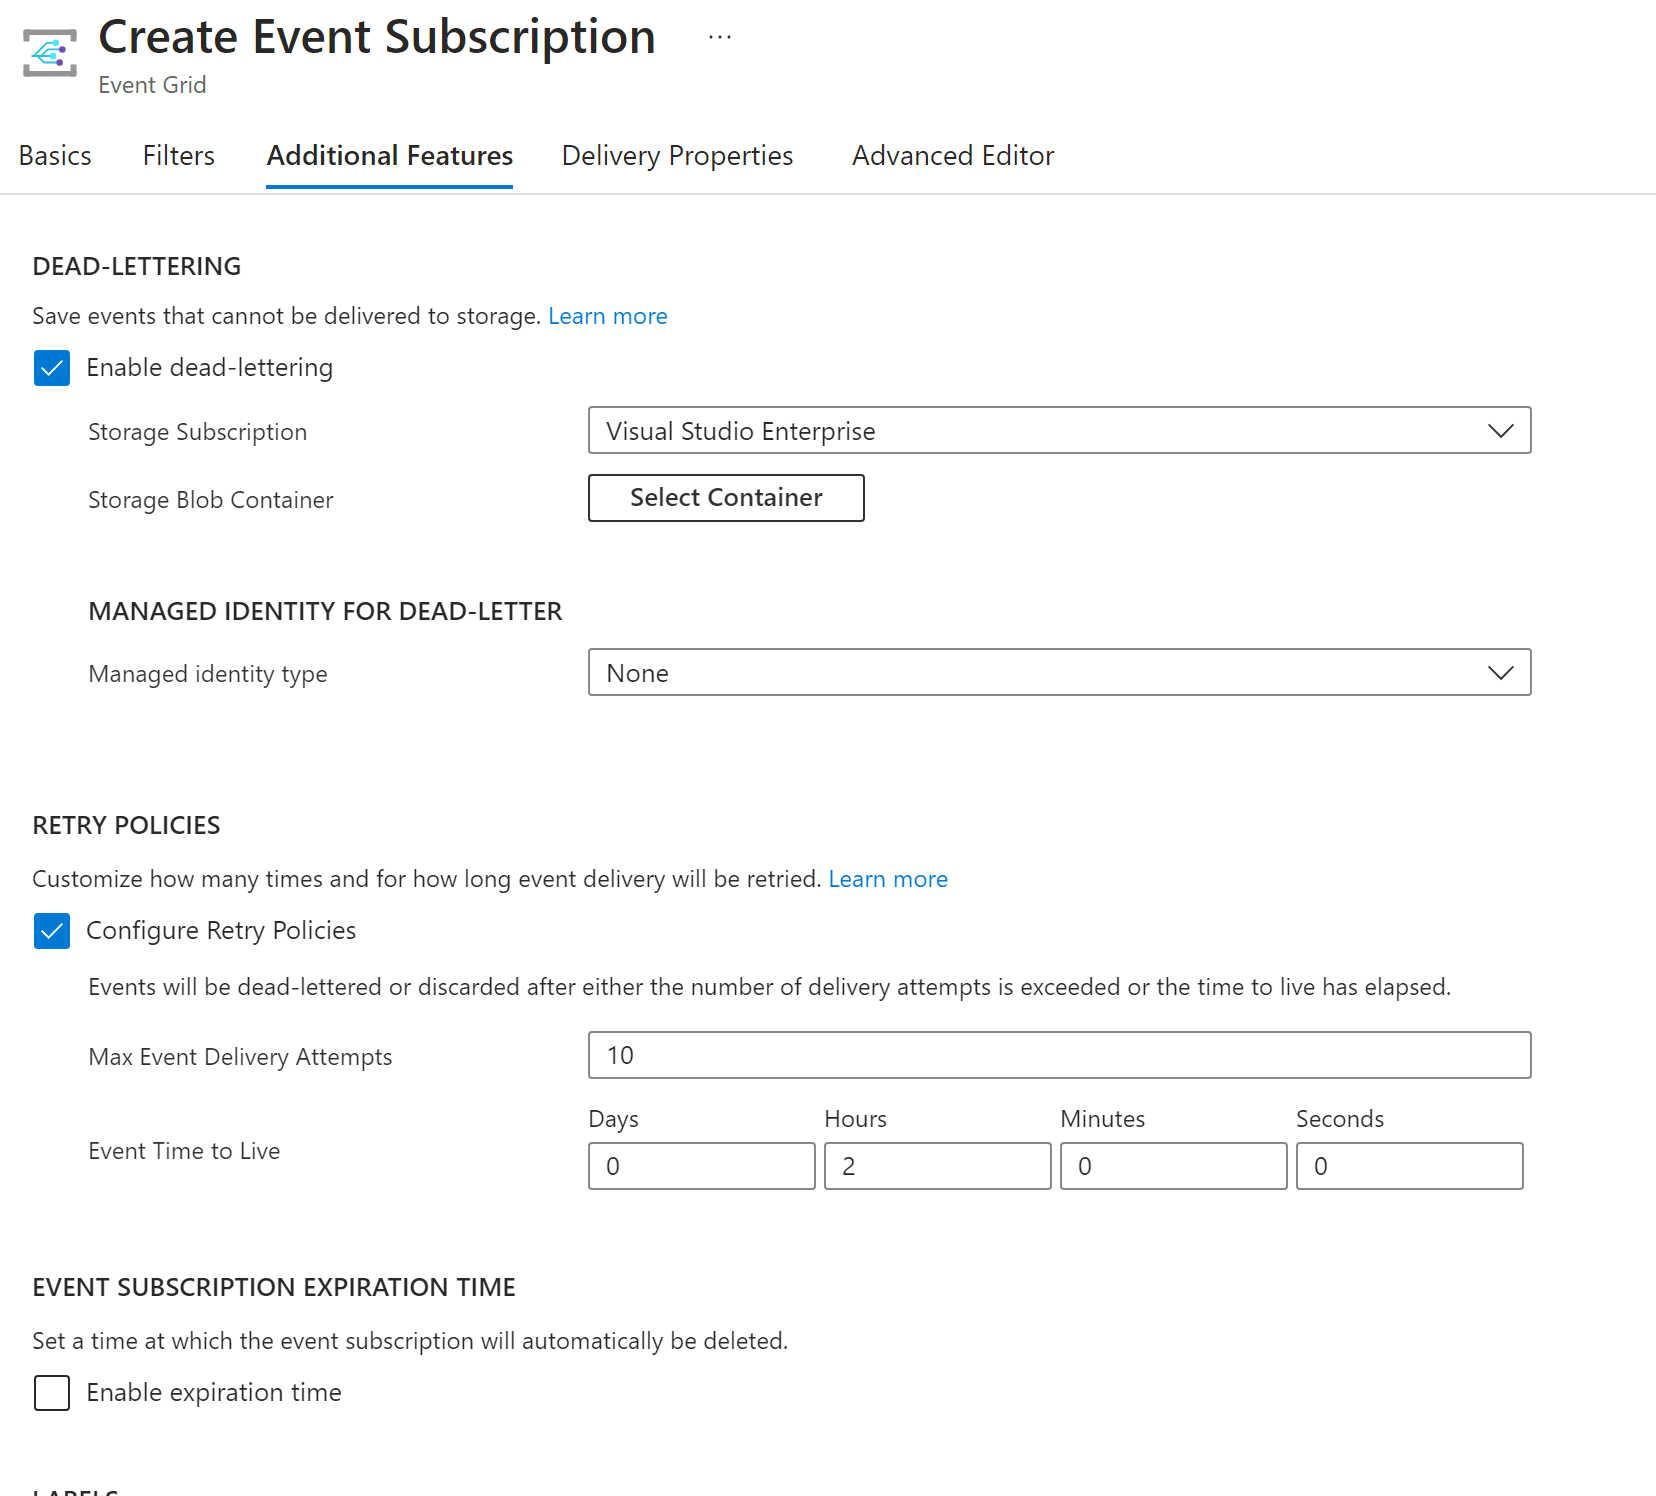Uncheck Enable dead-lettering checkbox

pyautogui.click(x=52, y=368)
